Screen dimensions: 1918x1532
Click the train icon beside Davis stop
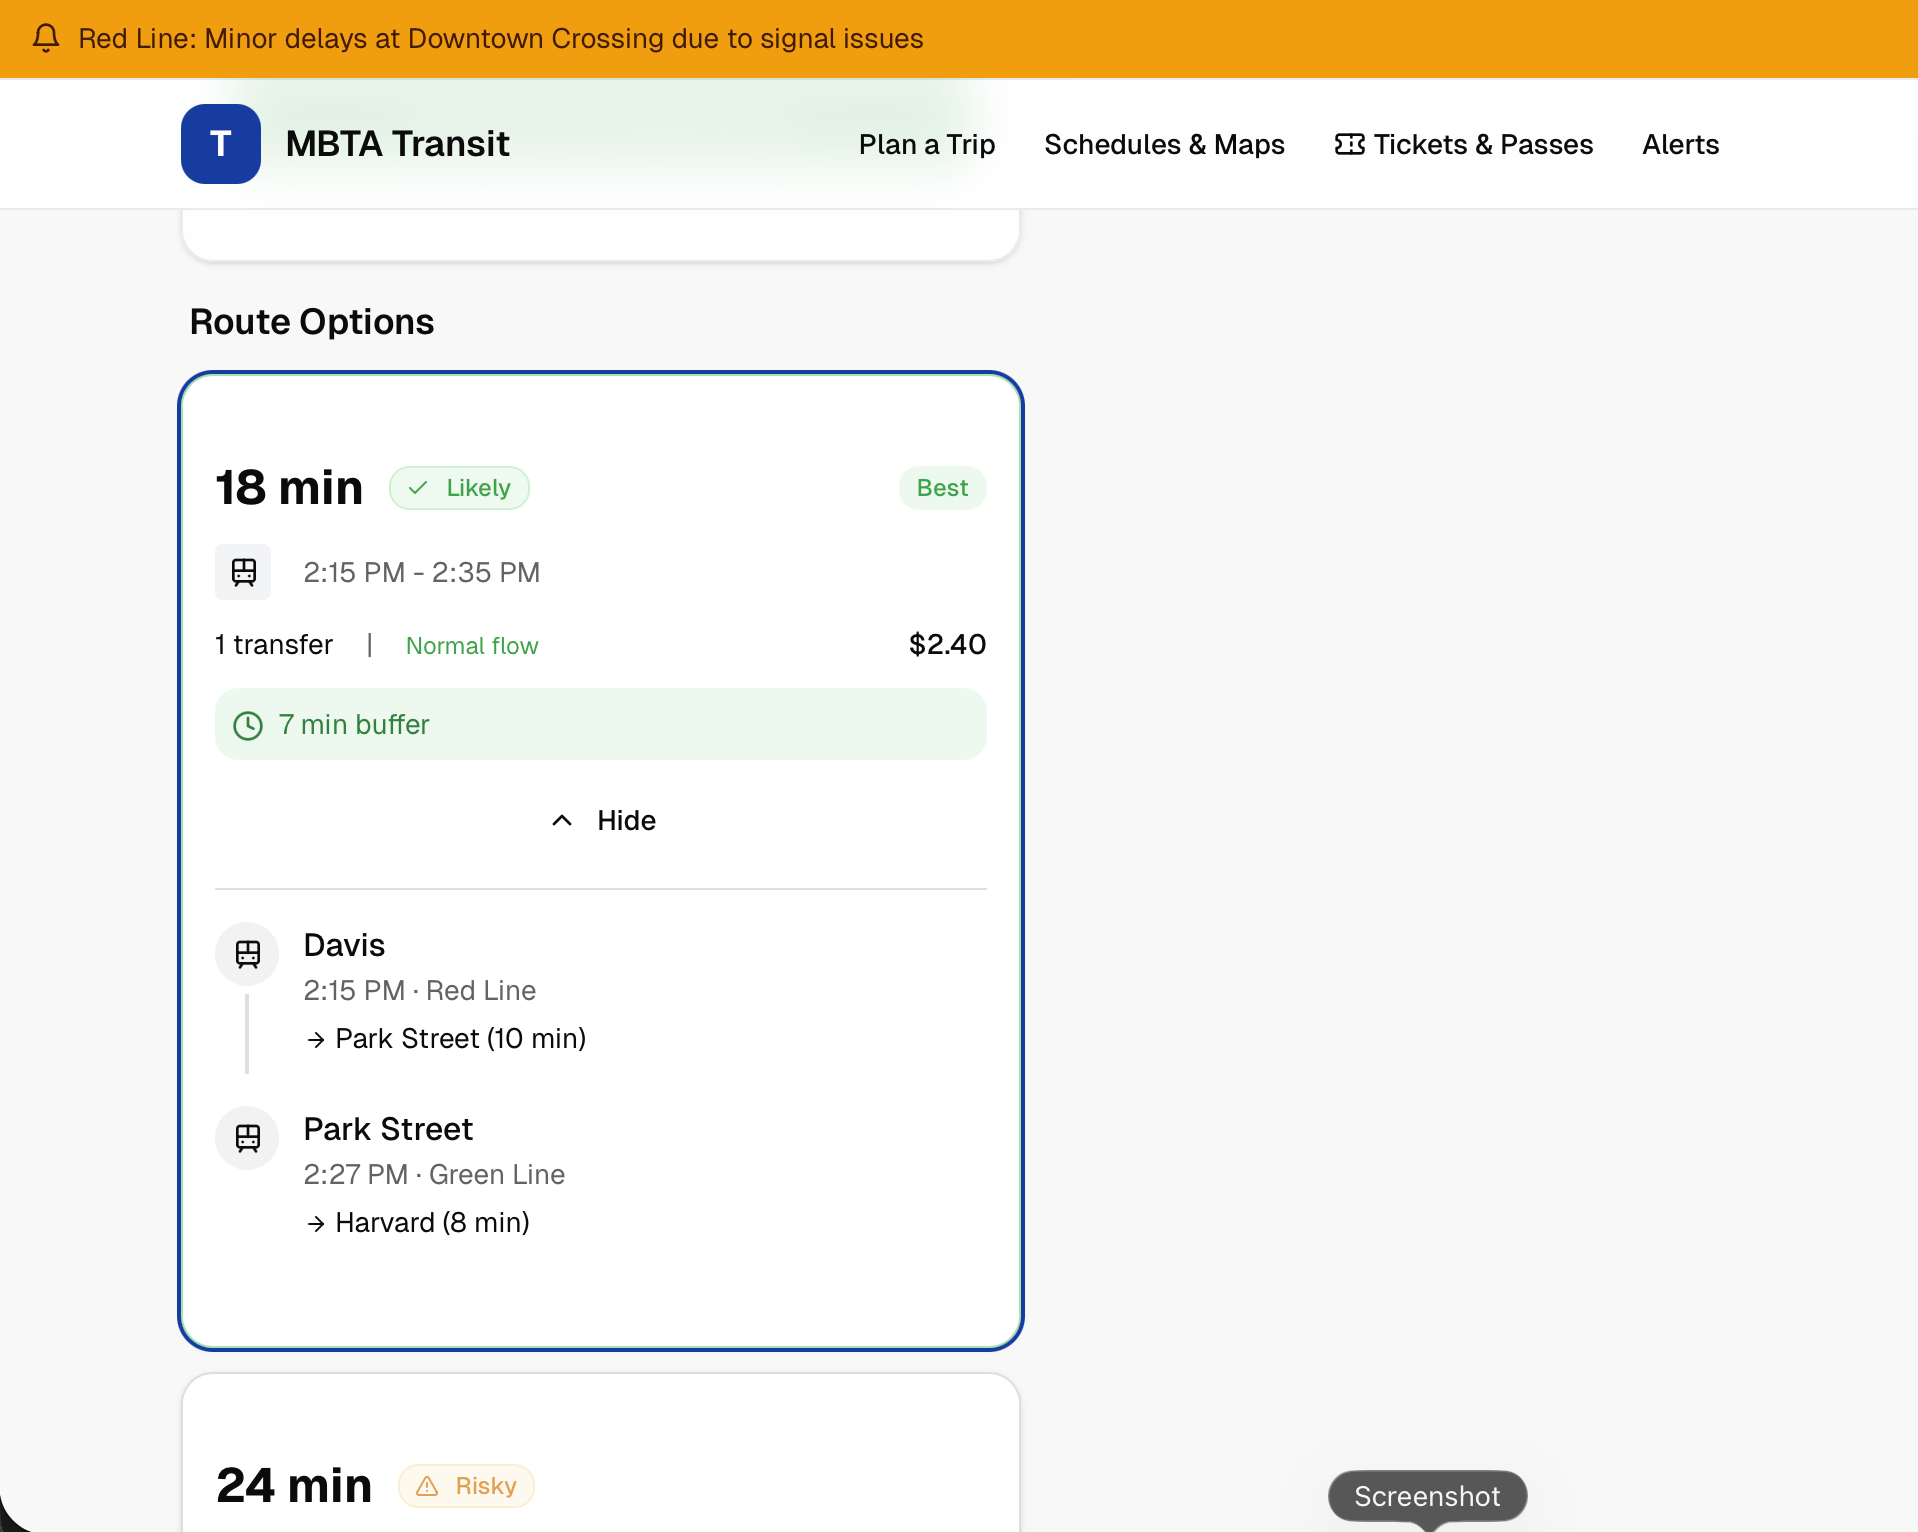[247, 953]
